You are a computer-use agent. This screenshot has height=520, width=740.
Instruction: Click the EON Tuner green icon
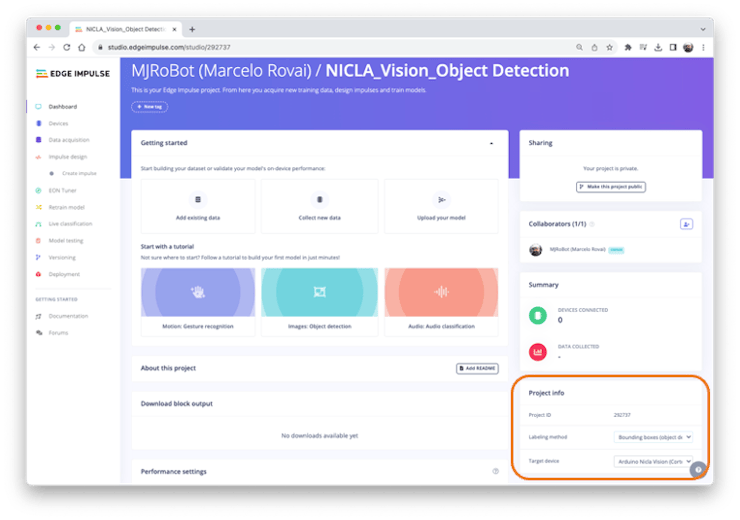pos(38,191)
